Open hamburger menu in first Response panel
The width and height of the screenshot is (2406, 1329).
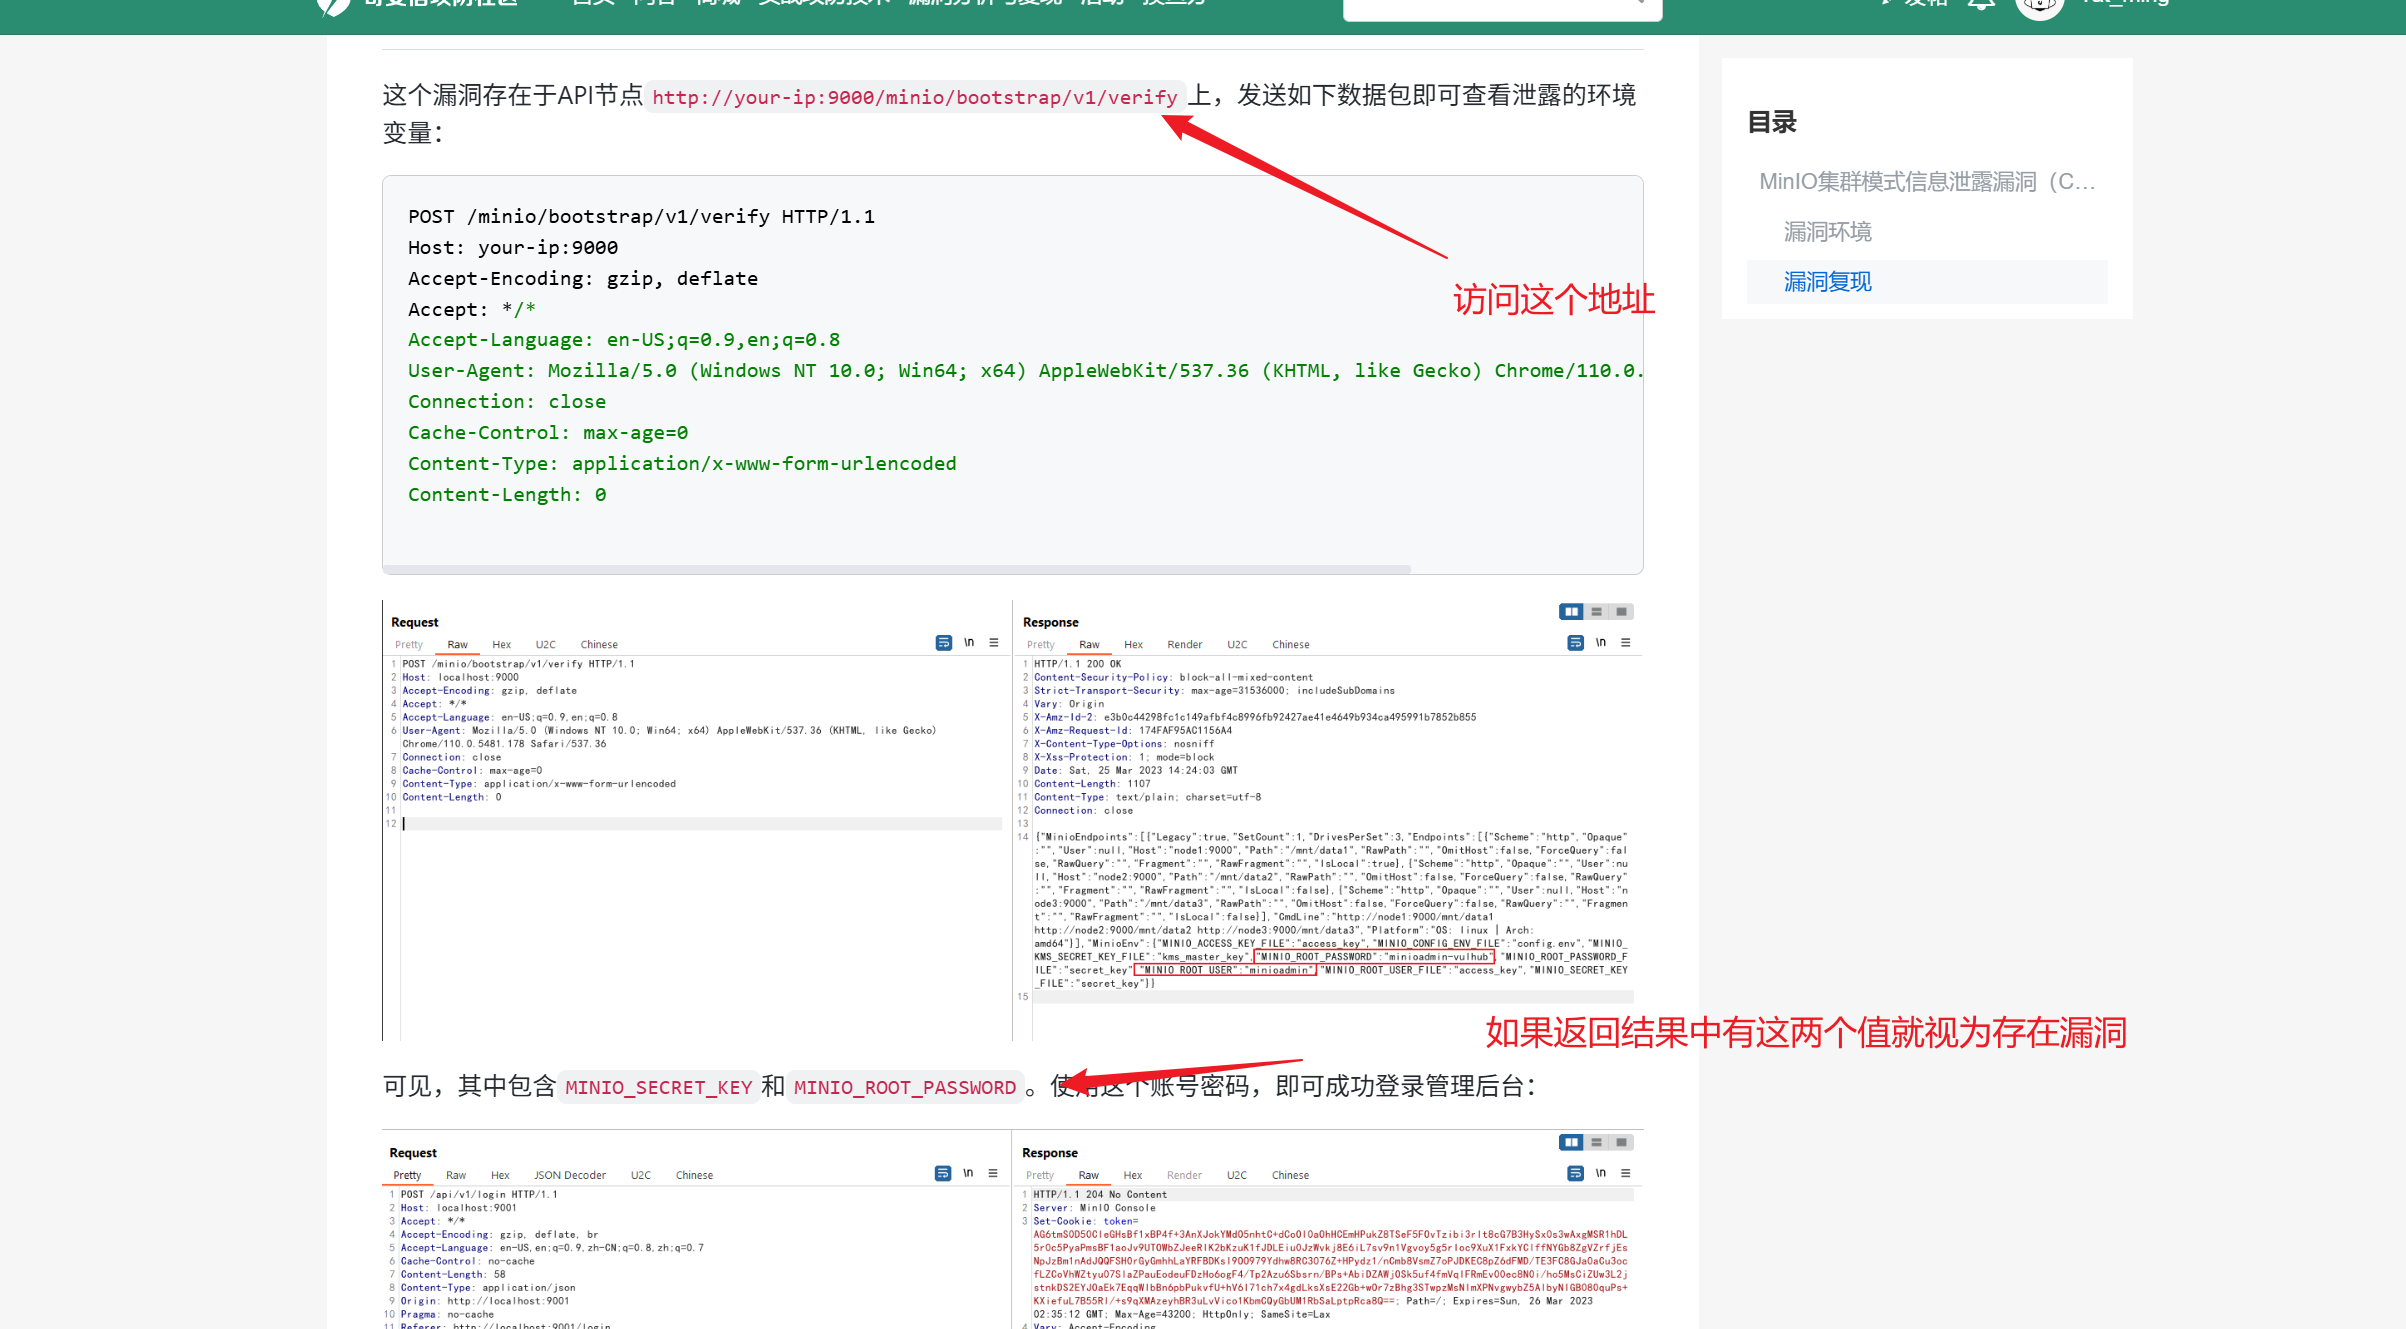(x=1626, y=643)
